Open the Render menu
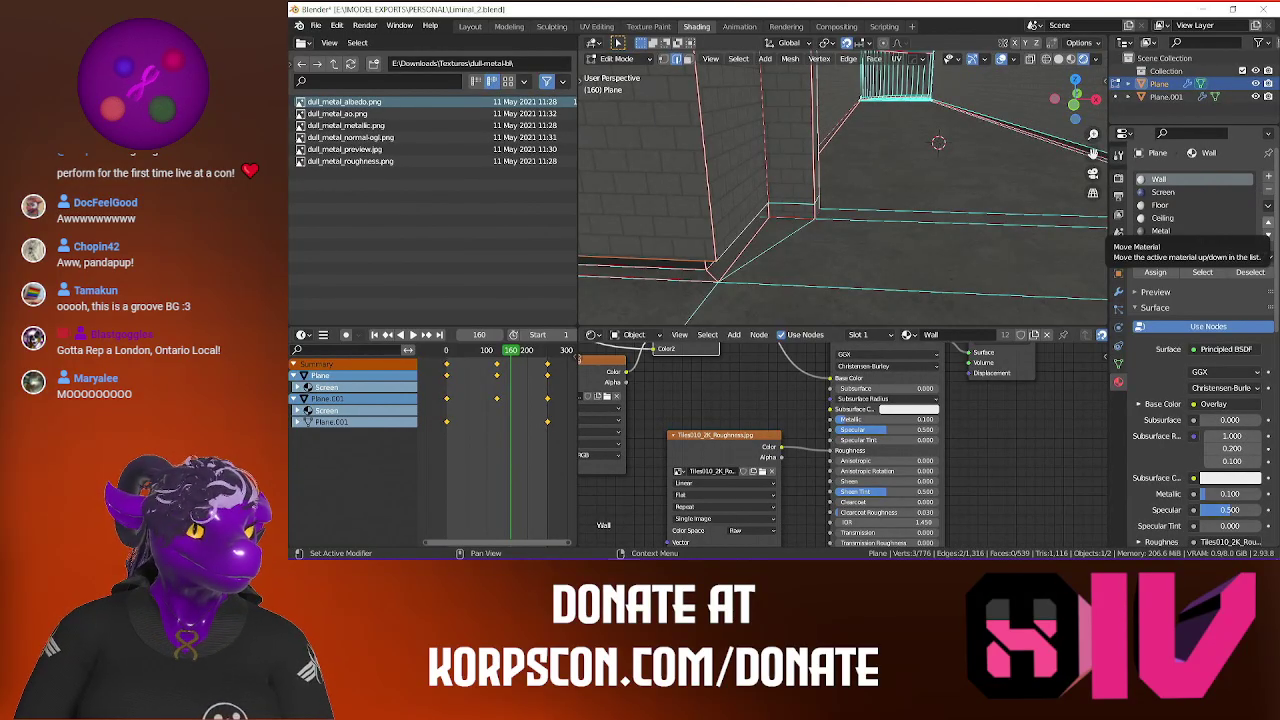 pos(364,26)
